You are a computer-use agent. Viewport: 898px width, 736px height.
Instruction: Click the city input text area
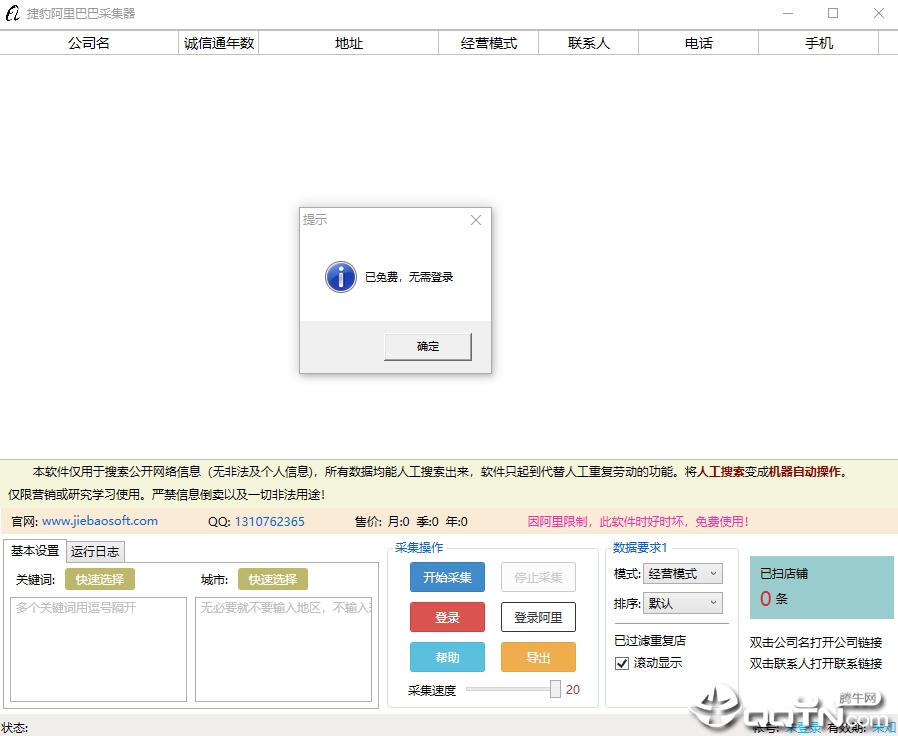[x=283, y=650]
